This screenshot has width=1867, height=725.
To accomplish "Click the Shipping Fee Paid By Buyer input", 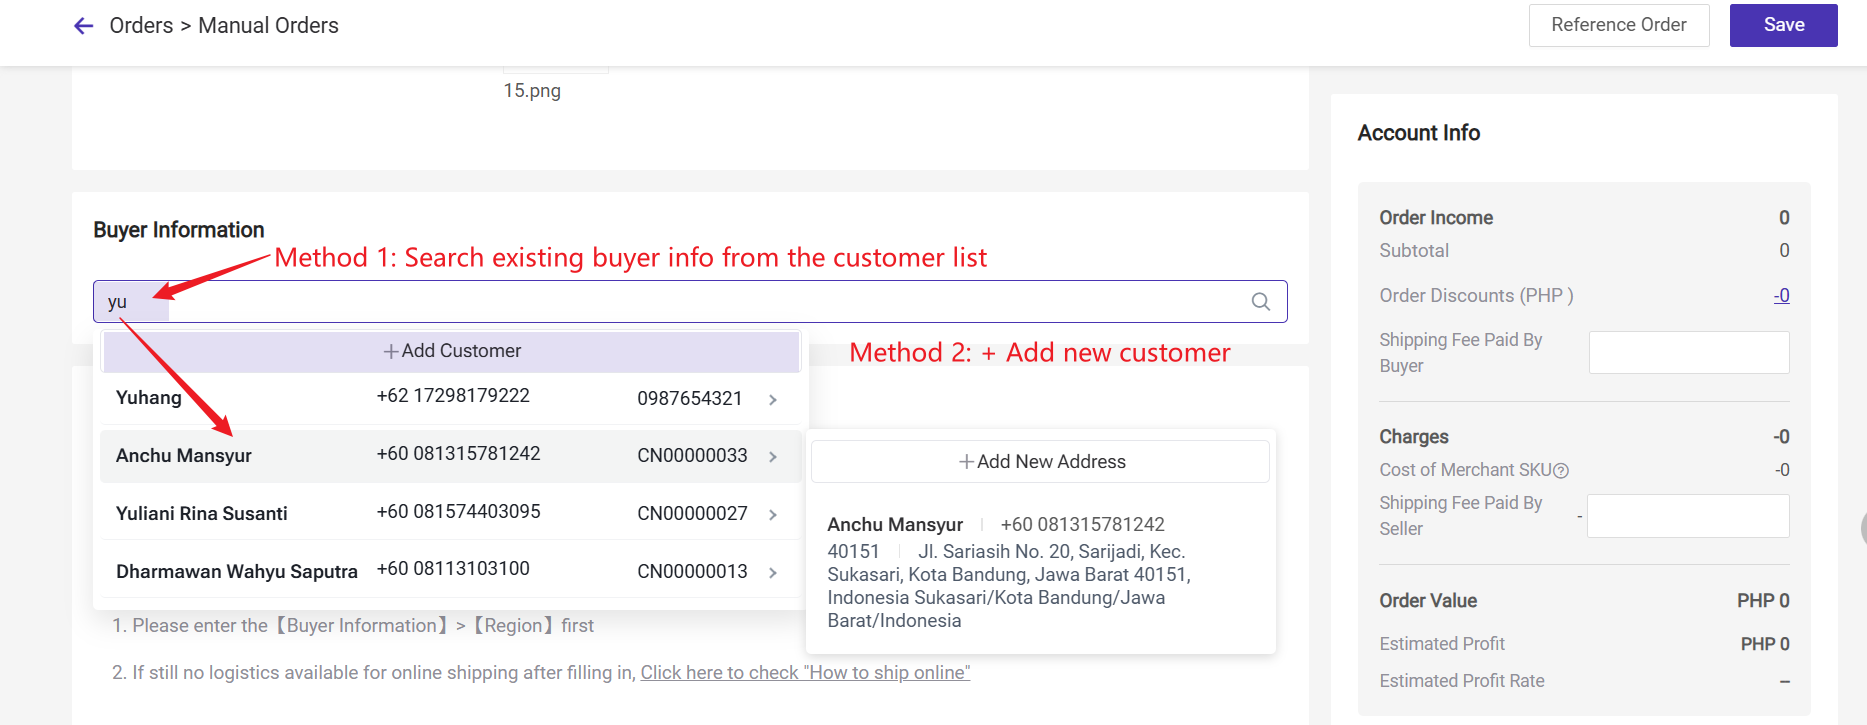I will (1688, 353).
